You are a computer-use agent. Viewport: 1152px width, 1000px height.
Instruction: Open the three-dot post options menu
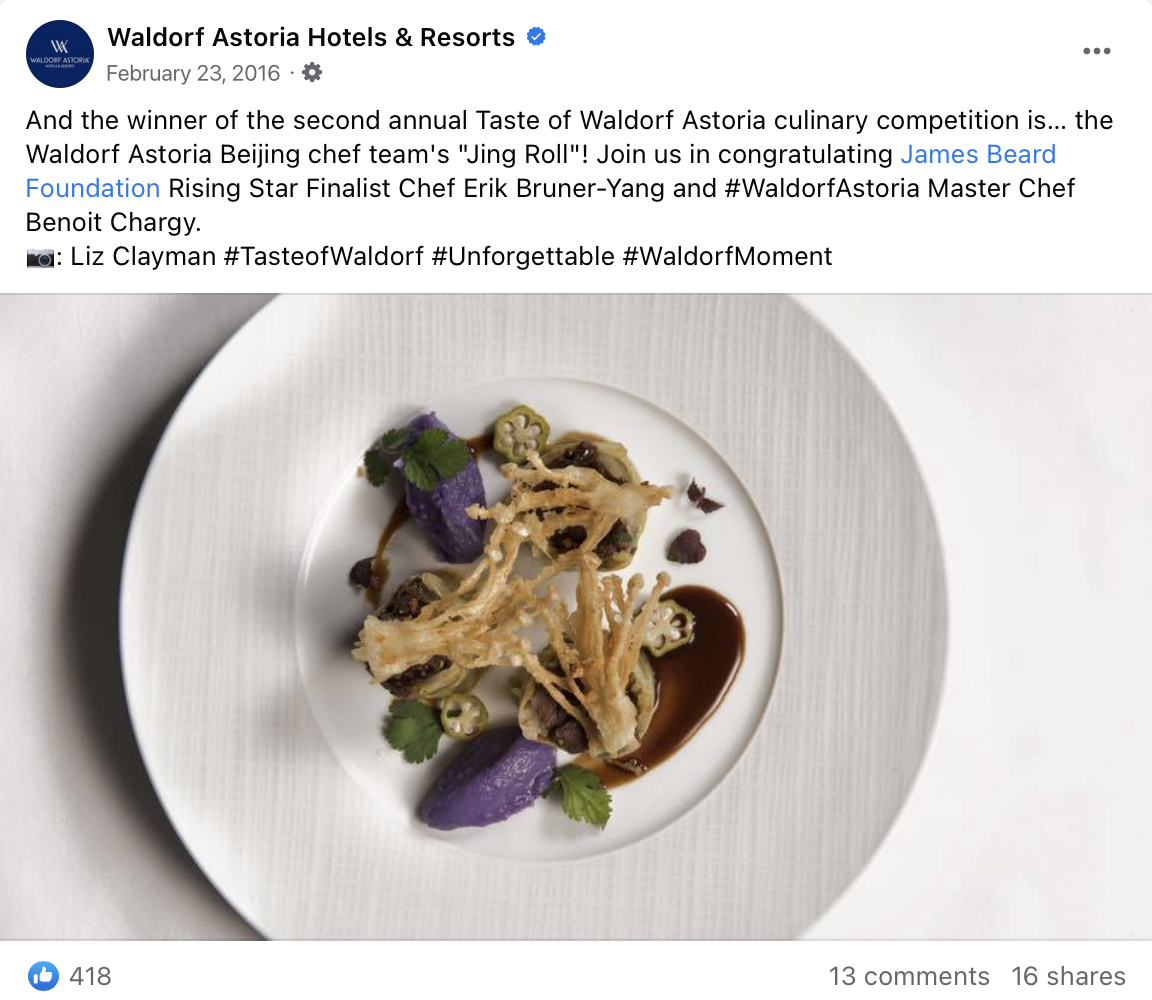pos(1096,51)
